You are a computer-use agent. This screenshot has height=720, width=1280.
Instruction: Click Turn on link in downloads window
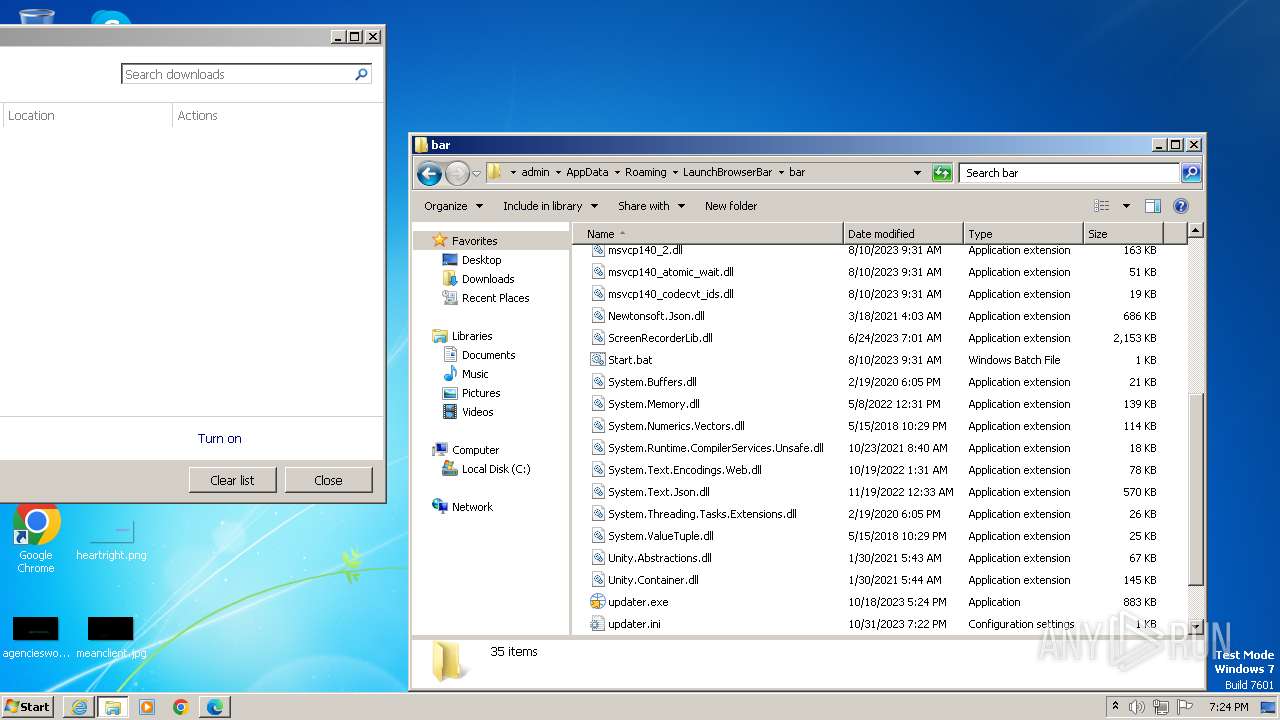point(219,439)
